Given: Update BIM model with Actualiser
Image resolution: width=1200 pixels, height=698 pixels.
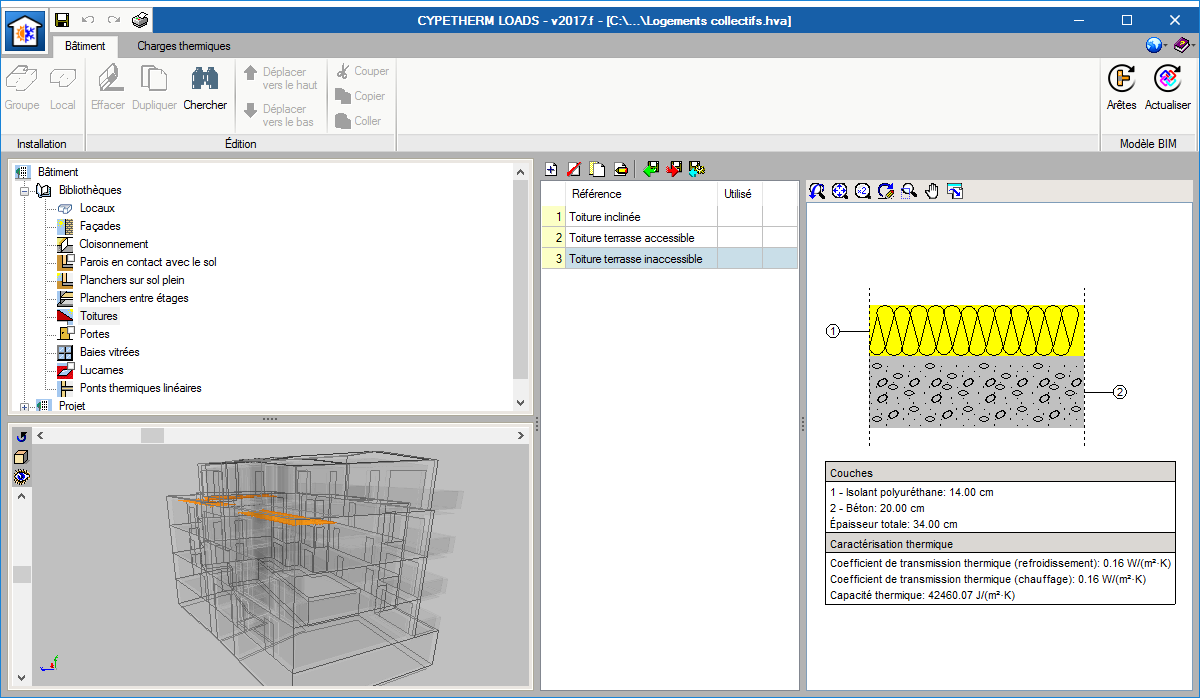Looking at the screenshot, I should tap(1167, 87).
